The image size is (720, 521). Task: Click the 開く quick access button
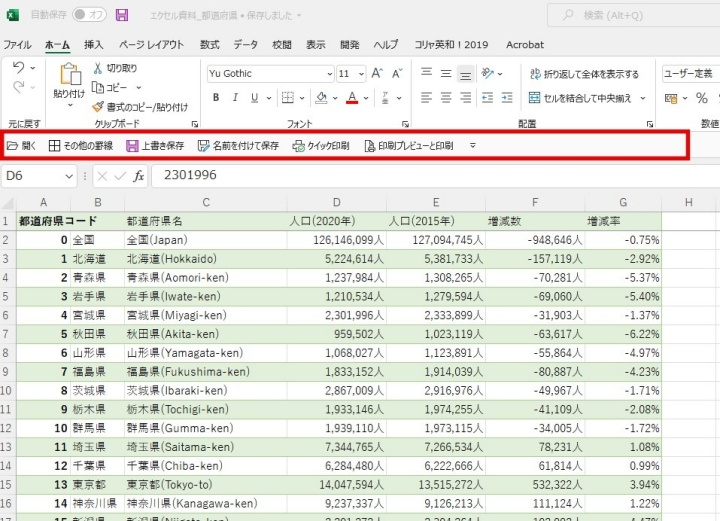(21, 146)
